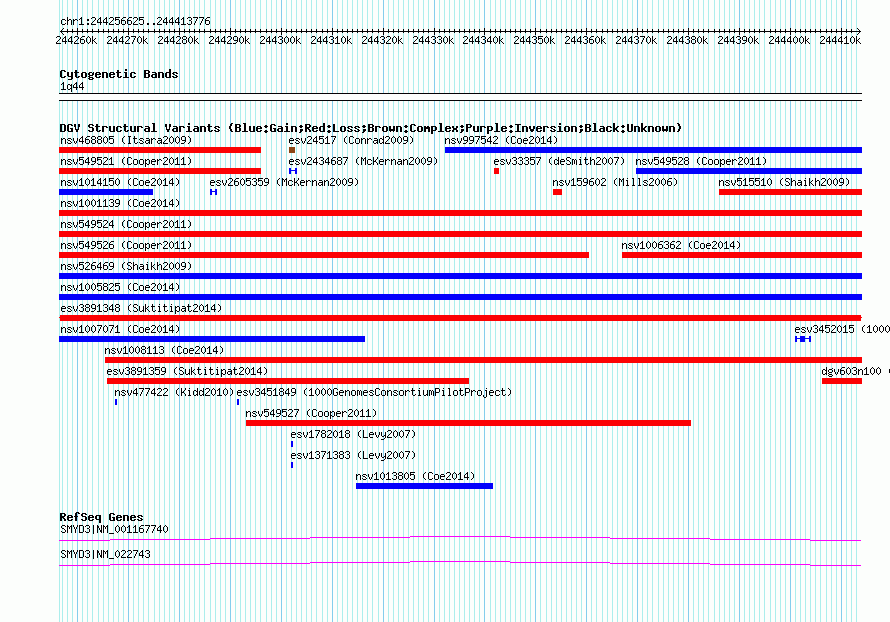
Task: Click the nsv1008113 (Coe2014) label
Action: pos(164,350)
